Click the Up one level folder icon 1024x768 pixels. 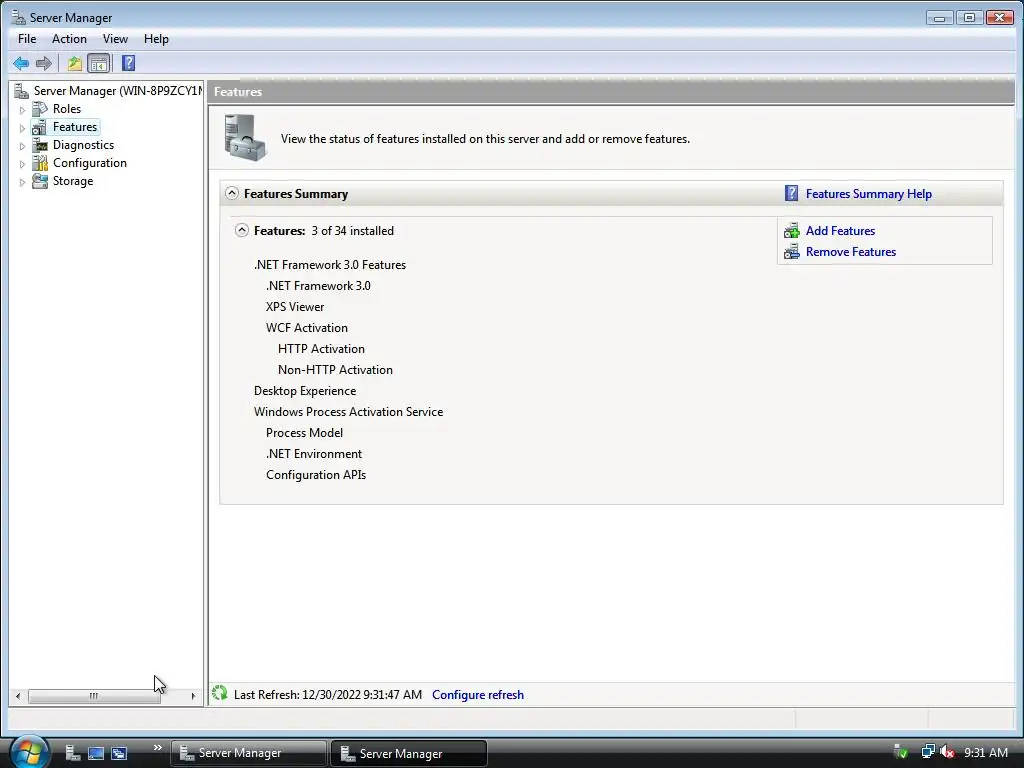[74, 63]
